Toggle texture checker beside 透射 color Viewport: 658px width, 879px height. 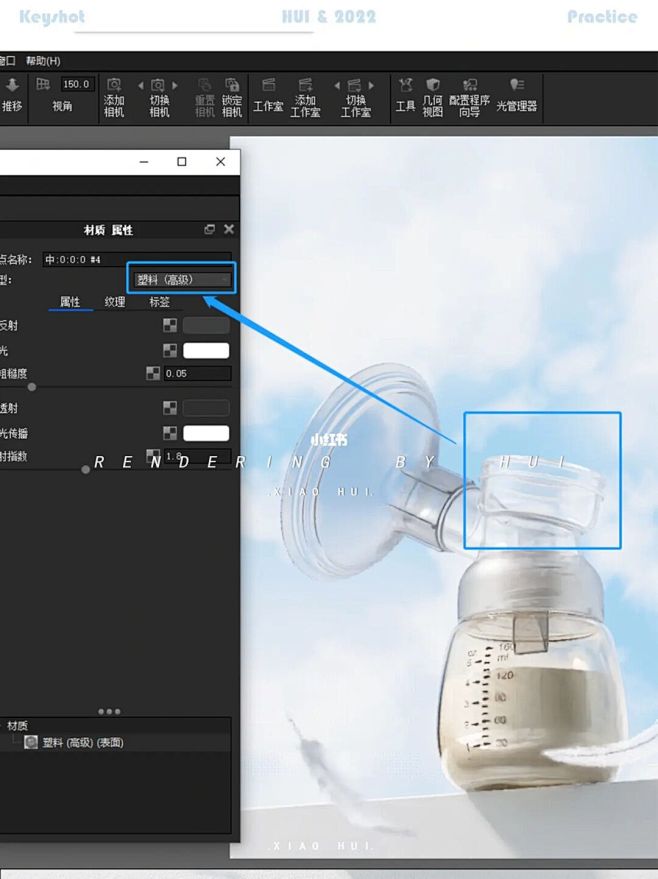tap(170, 408)
